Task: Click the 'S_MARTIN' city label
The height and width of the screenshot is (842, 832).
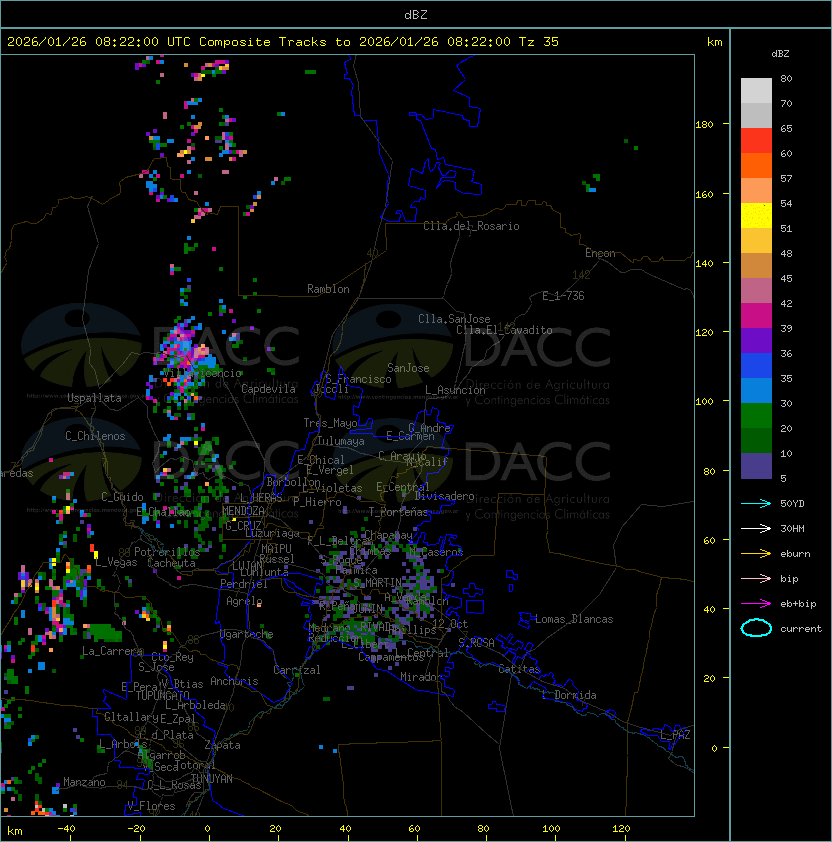Action: [x=378, y=583]
